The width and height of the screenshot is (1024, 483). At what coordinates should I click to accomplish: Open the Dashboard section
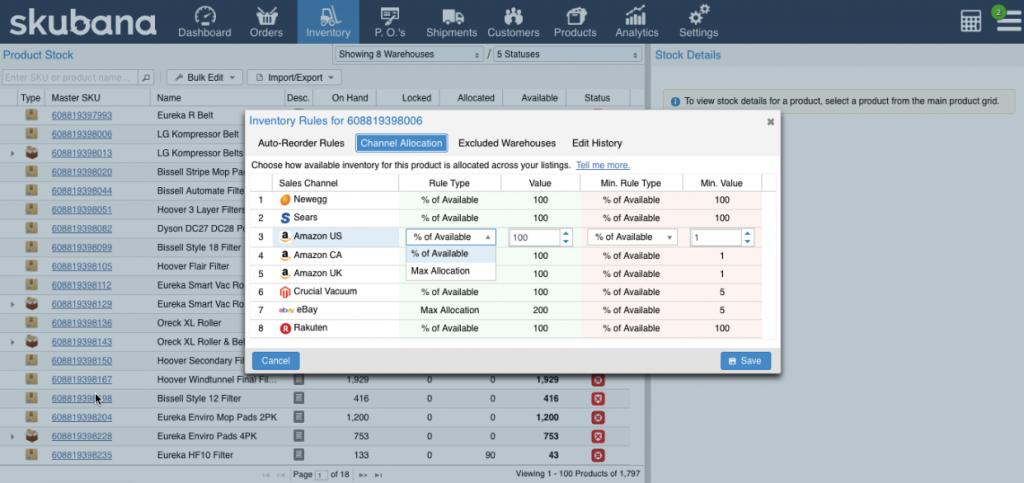[x=204, y=22]
